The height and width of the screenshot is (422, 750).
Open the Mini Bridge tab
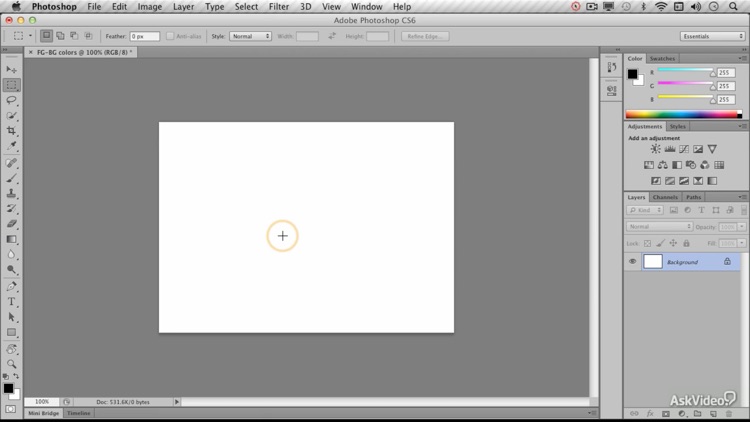[43, 413]
